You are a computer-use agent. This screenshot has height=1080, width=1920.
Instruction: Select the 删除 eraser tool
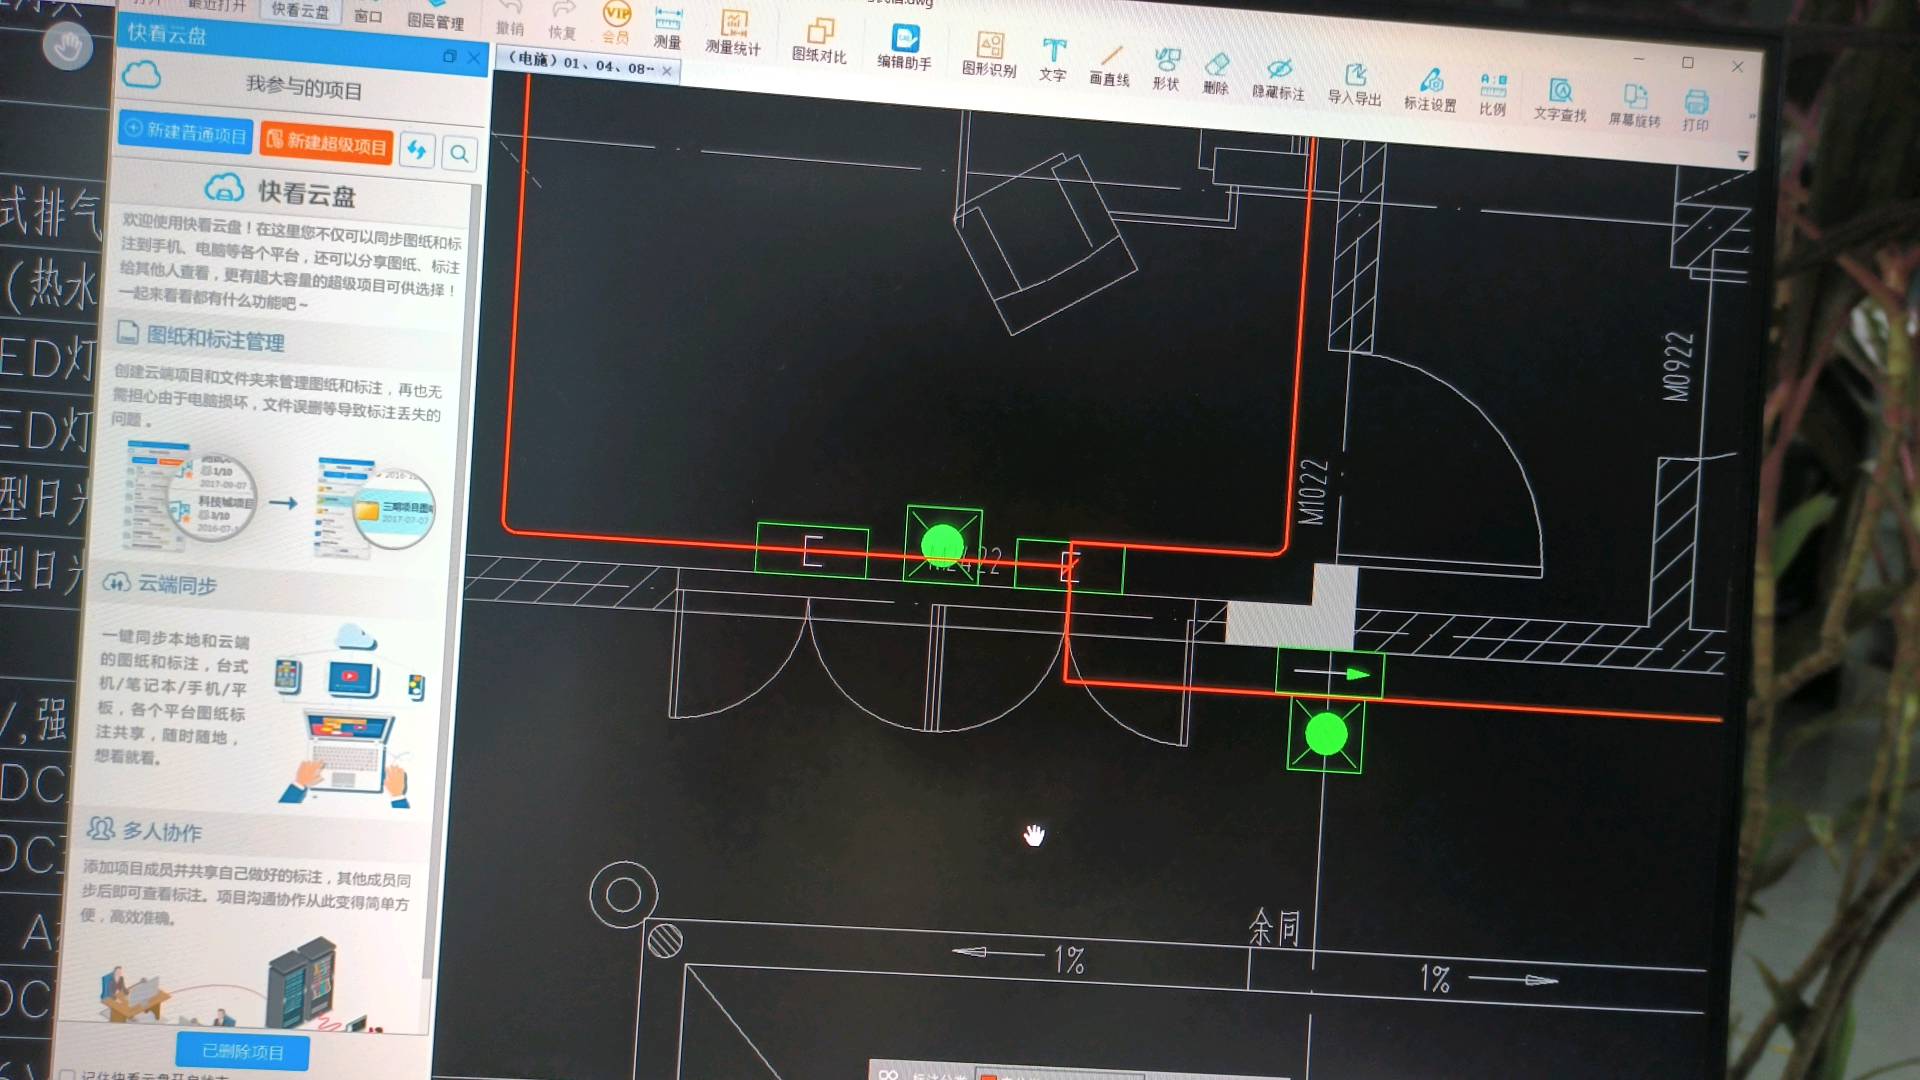tap(1216, 74)
